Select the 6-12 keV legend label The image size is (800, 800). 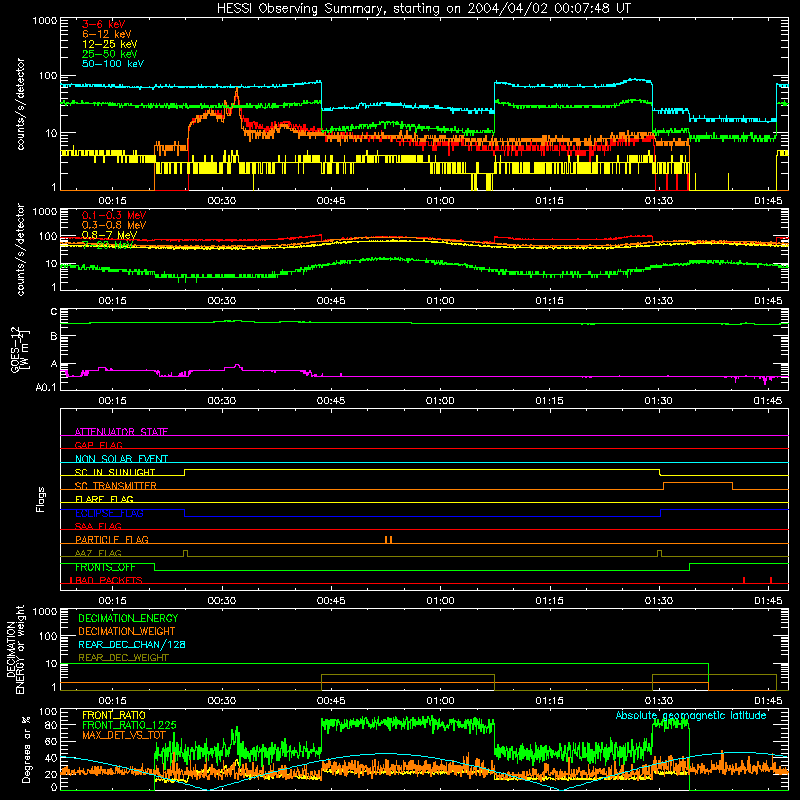click(107, 34)
